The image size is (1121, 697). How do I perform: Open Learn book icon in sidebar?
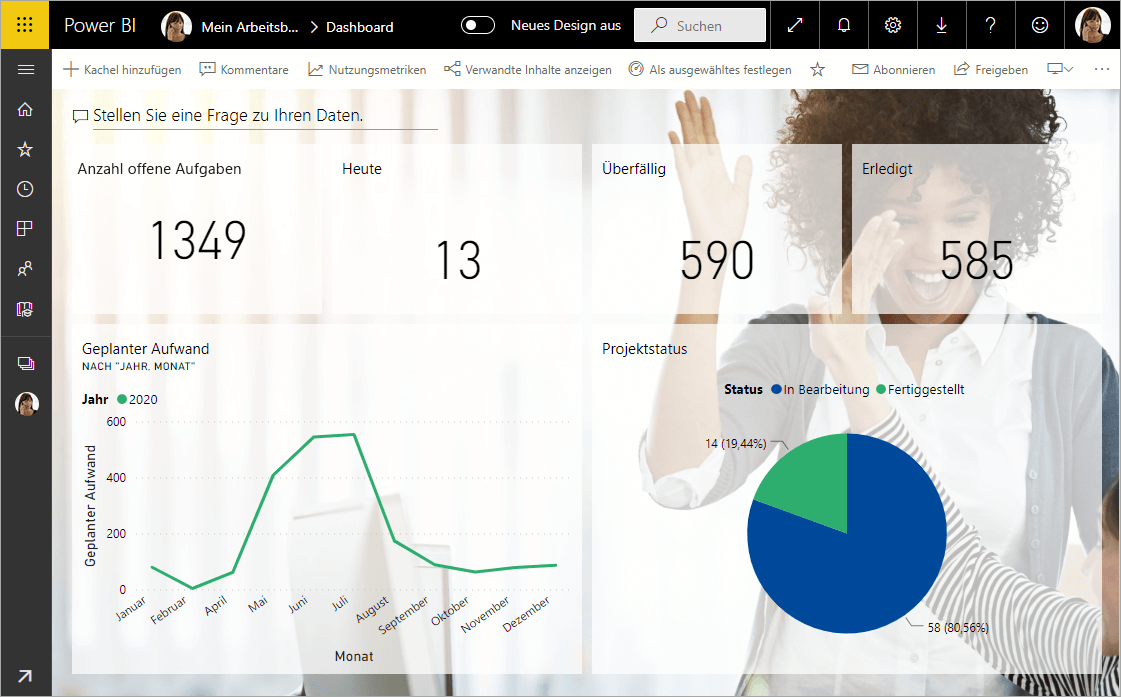[25, 309]
